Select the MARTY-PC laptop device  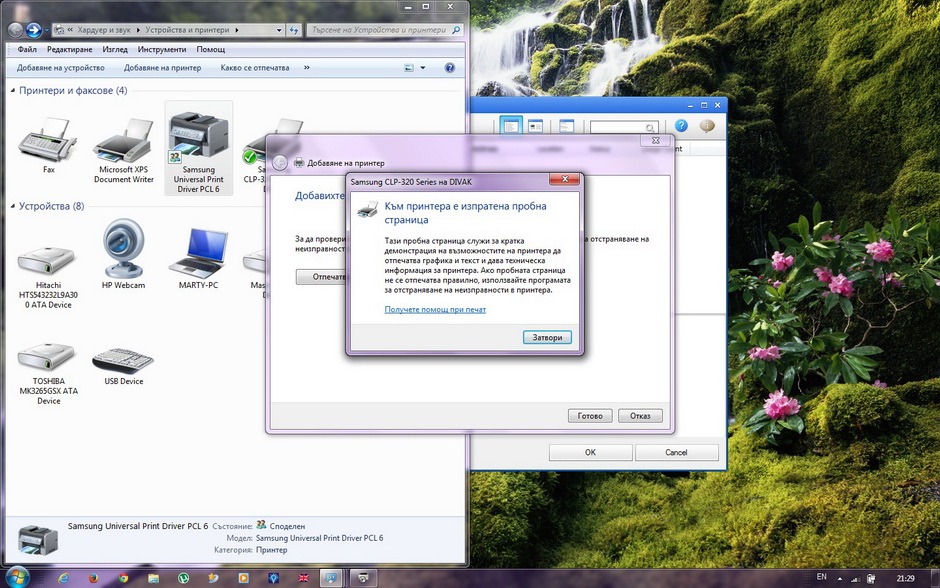(198, 254)
